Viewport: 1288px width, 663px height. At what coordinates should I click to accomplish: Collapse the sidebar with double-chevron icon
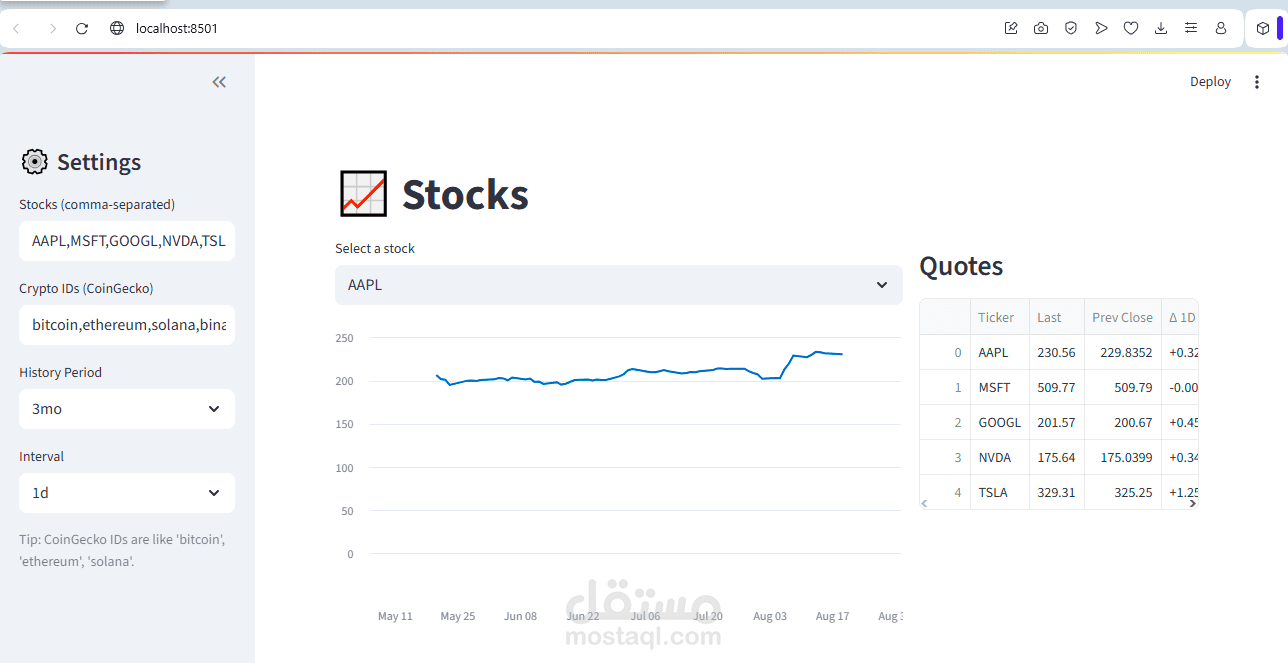[x=219, y=82]
